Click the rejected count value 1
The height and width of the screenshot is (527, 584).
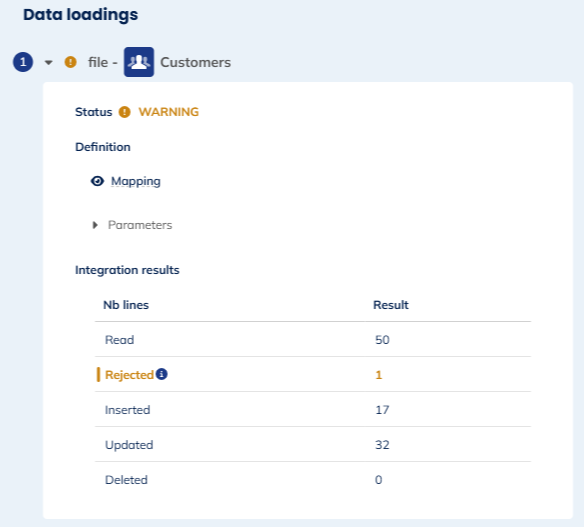point(379,375)
